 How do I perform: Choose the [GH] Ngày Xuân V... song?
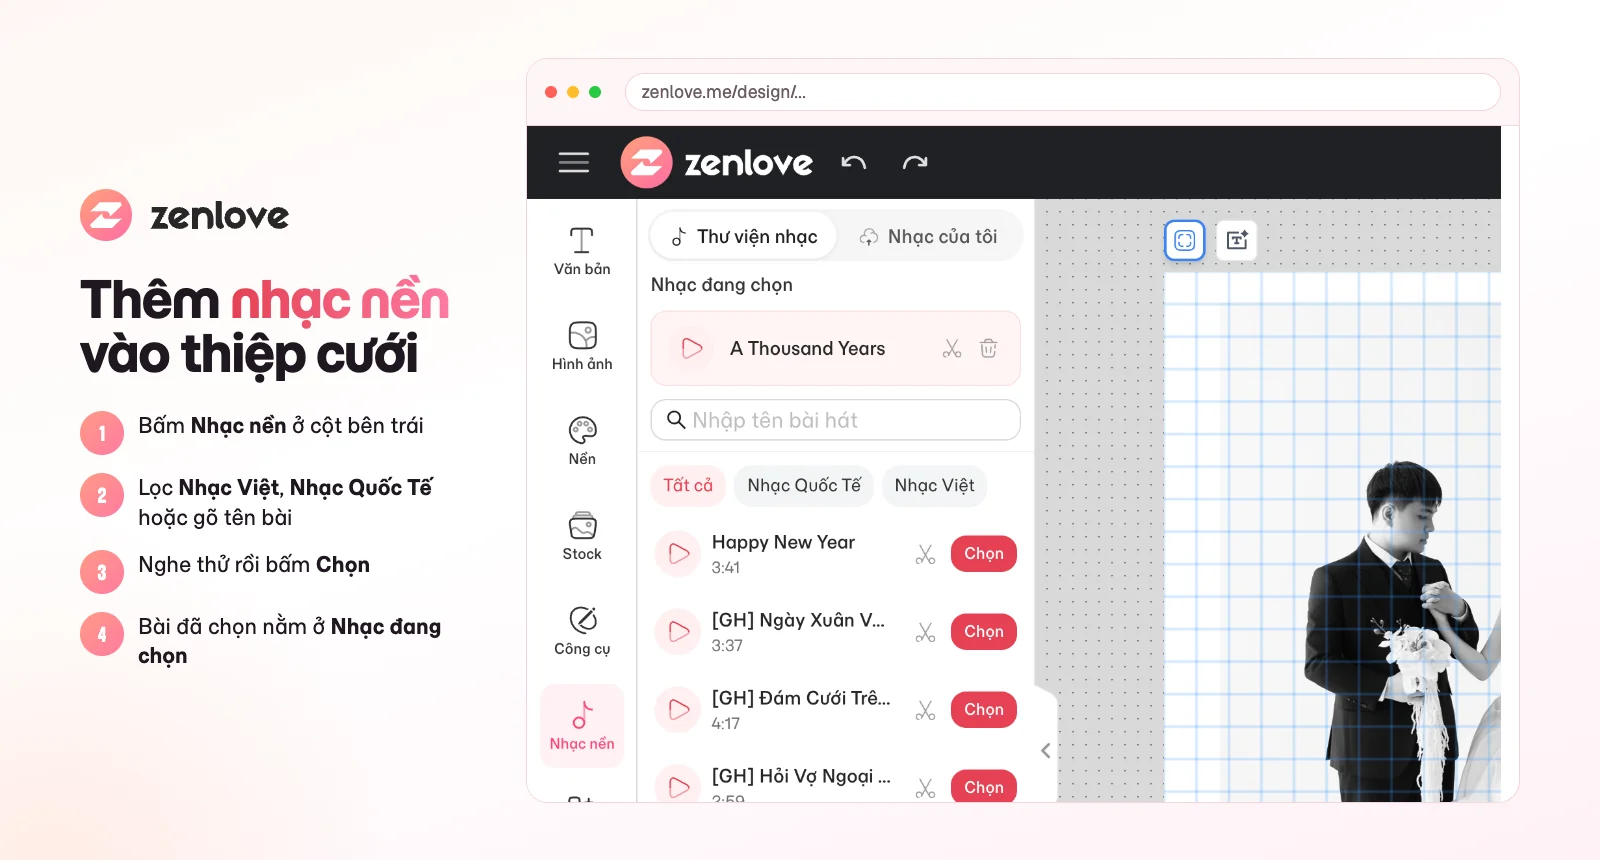[x=984, y=632]
